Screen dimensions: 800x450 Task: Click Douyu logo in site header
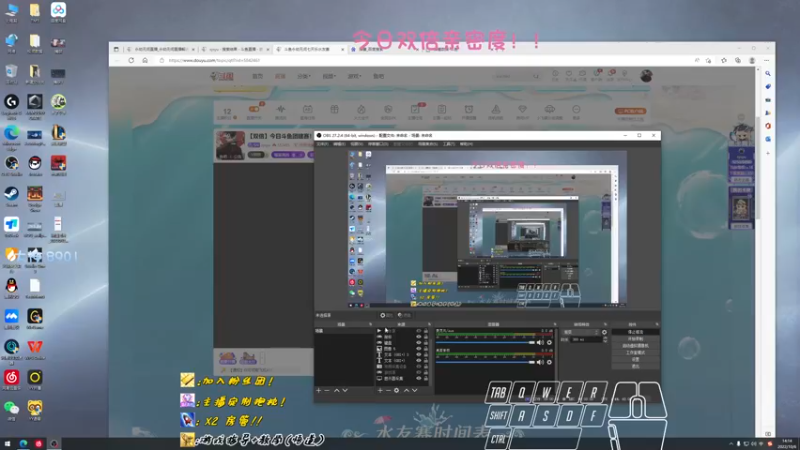click(x=222, y=77)
